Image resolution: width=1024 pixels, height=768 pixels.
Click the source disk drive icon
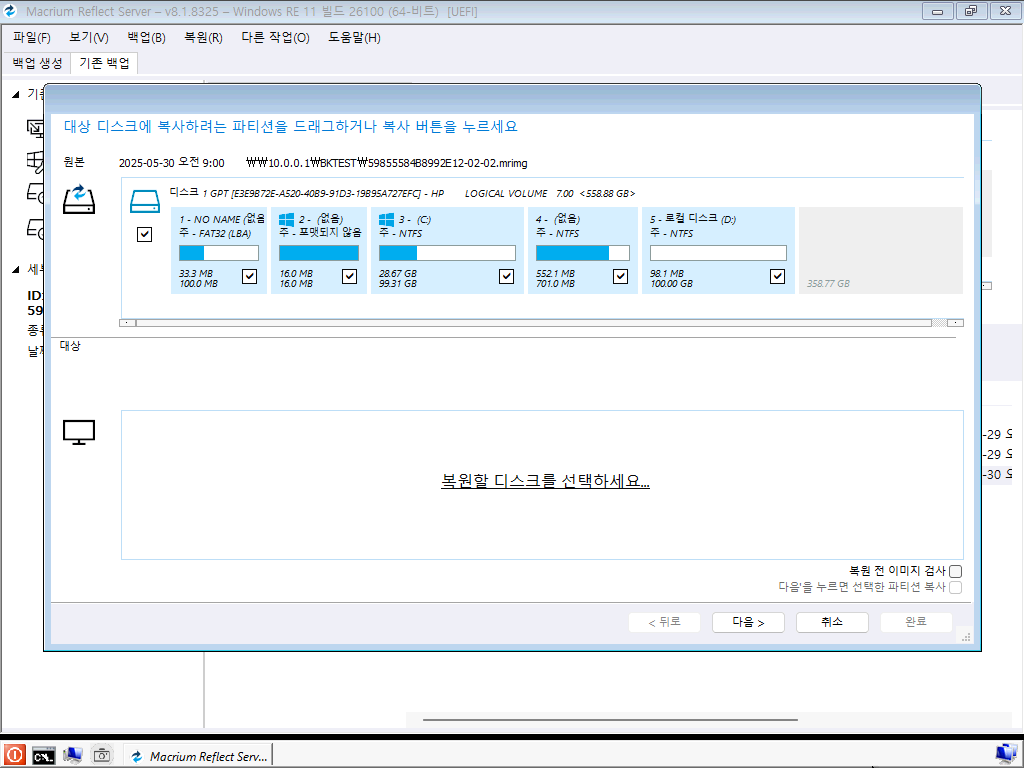pyautogui.click(x=145, y=201)
